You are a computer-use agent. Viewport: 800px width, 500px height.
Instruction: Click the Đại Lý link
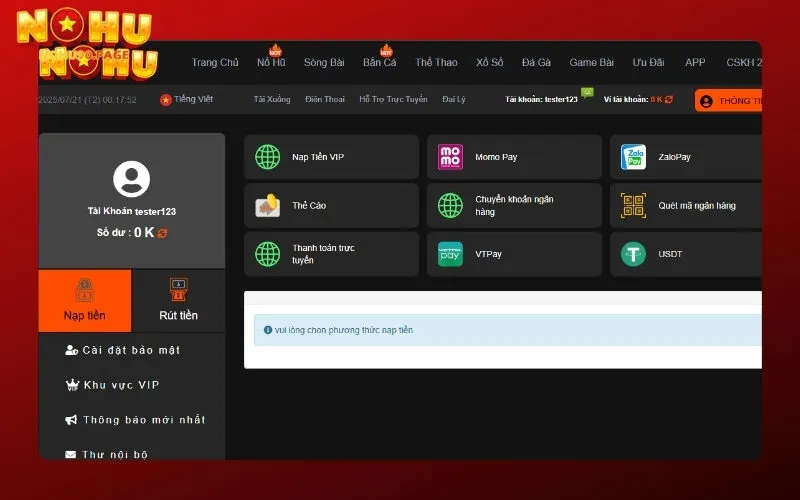(x=454, y=99)
